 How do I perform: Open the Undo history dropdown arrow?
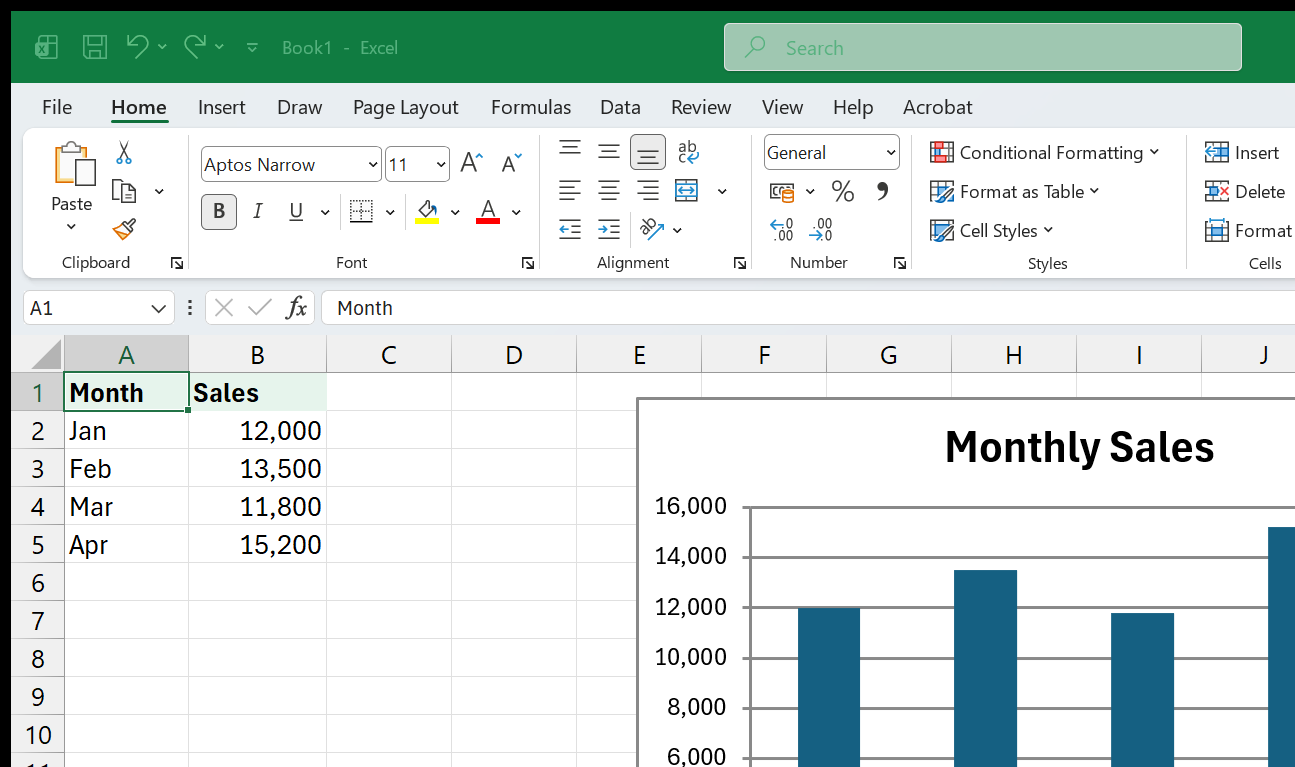(x=162, y=47)
